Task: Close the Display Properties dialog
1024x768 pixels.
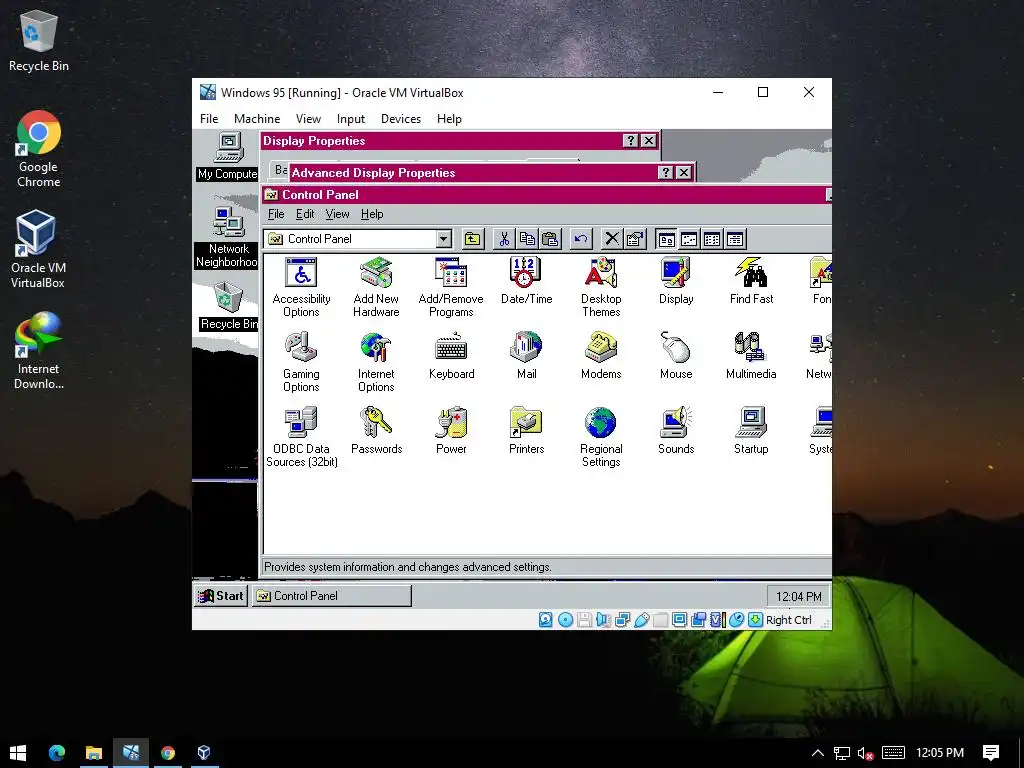Action: coord(649,140)
